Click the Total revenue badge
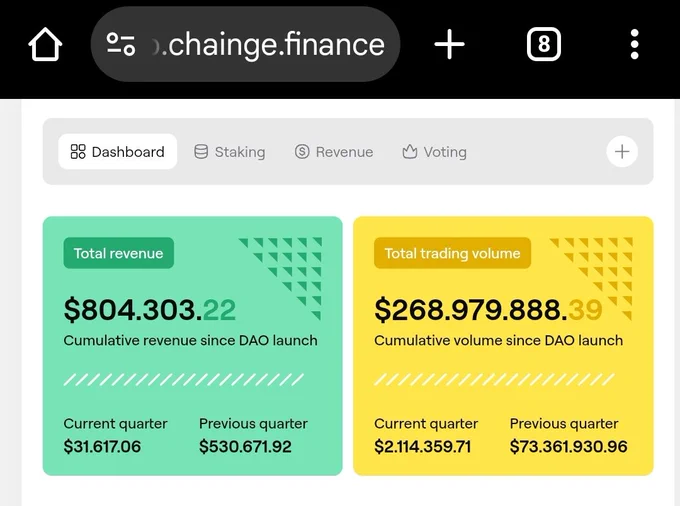 click(x=119, y=253)
